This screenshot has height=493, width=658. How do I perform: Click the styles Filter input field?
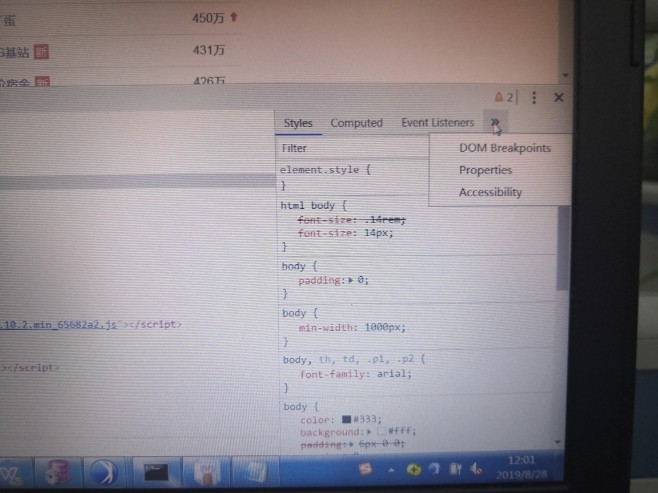coord(352,148)
